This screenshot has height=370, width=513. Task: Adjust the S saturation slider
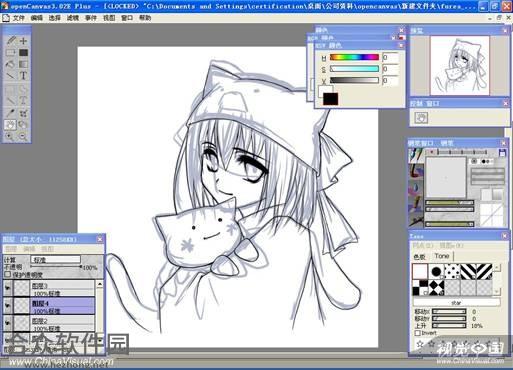pos(354,69)
